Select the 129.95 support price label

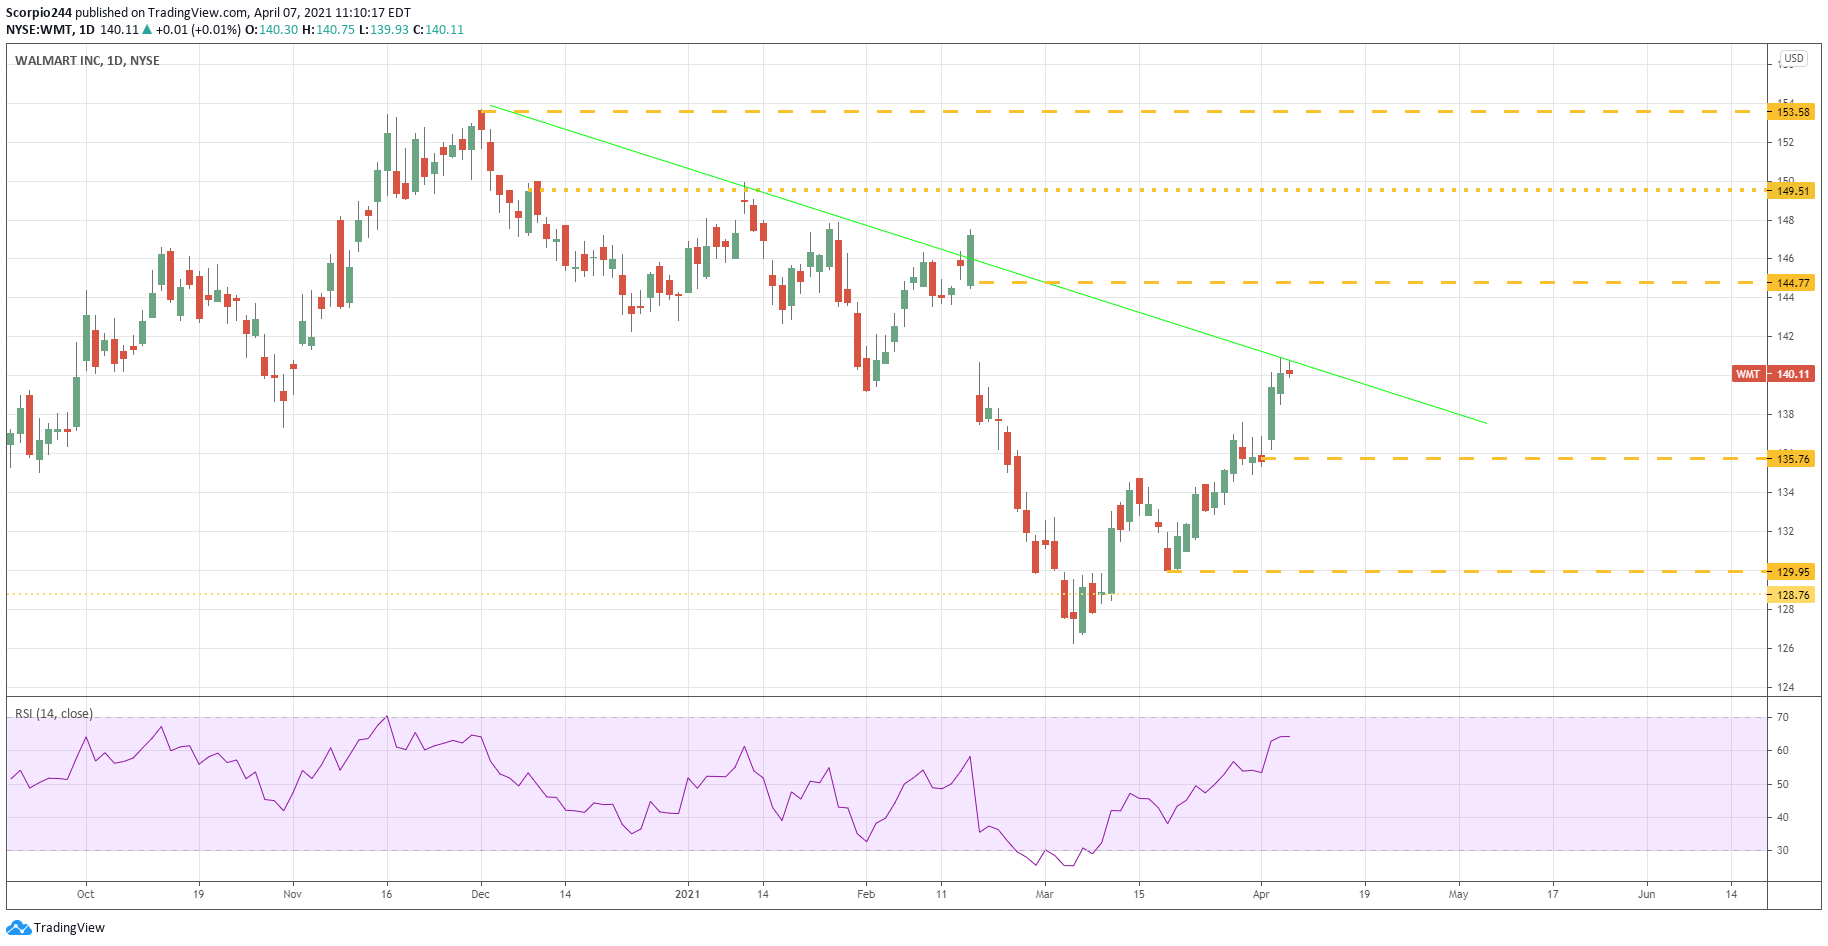tap(1793, 572)
